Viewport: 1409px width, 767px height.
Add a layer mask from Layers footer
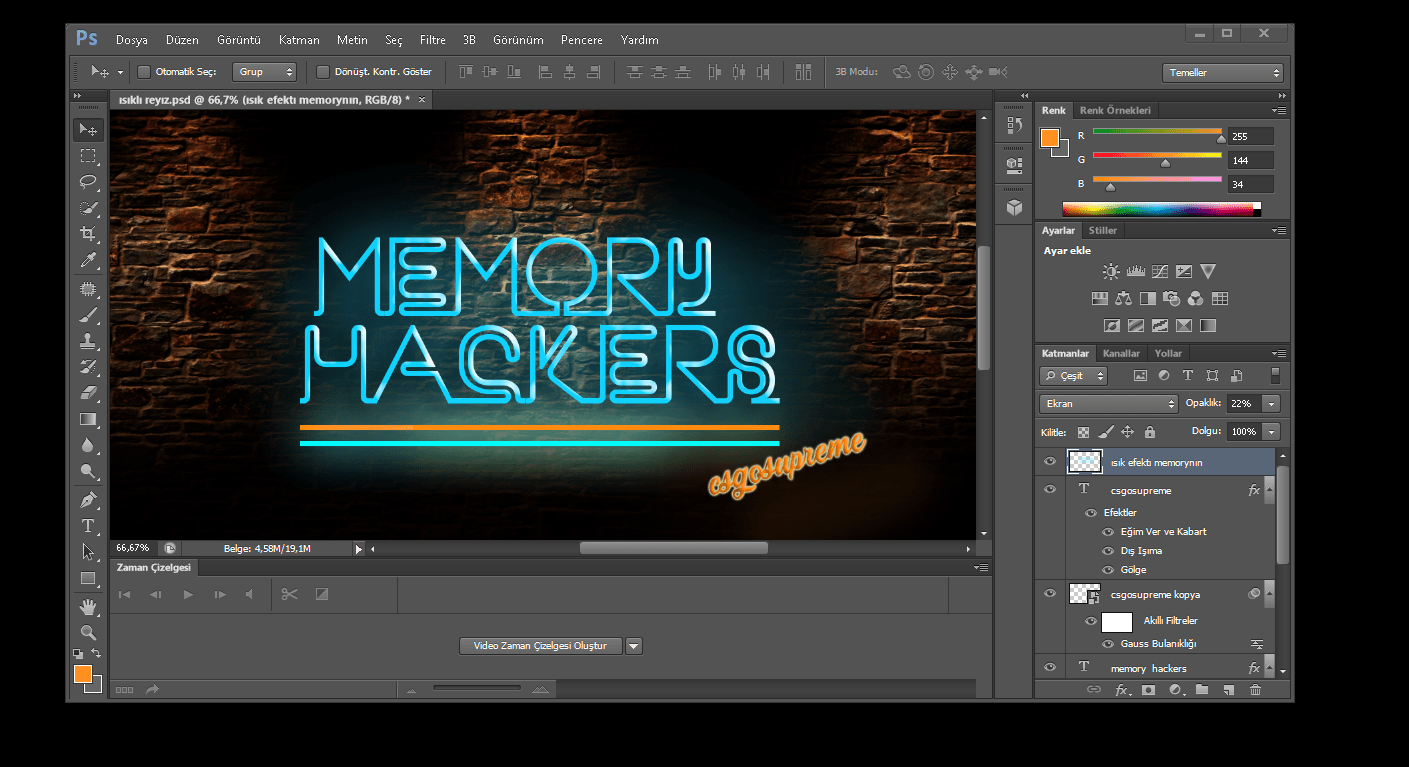pyautogui.click(x=1148, y=689)
